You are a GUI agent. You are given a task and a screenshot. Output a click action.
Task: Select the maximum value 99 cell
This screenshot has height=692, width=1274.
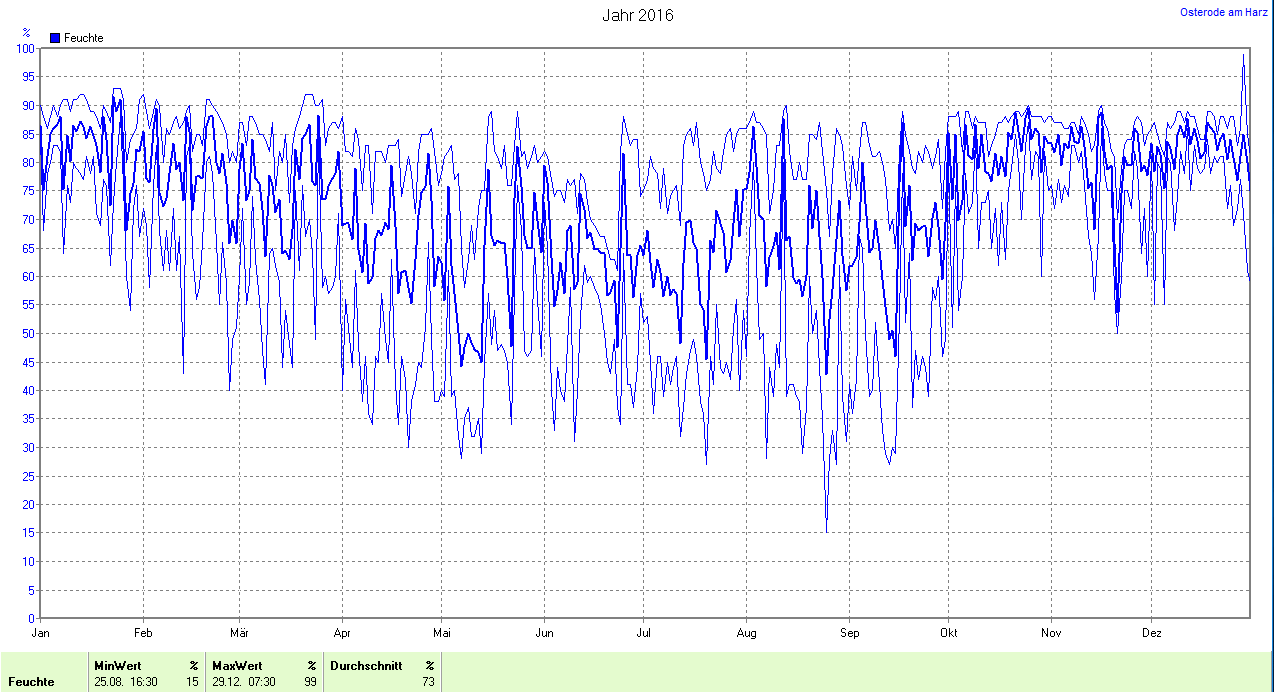310,682
